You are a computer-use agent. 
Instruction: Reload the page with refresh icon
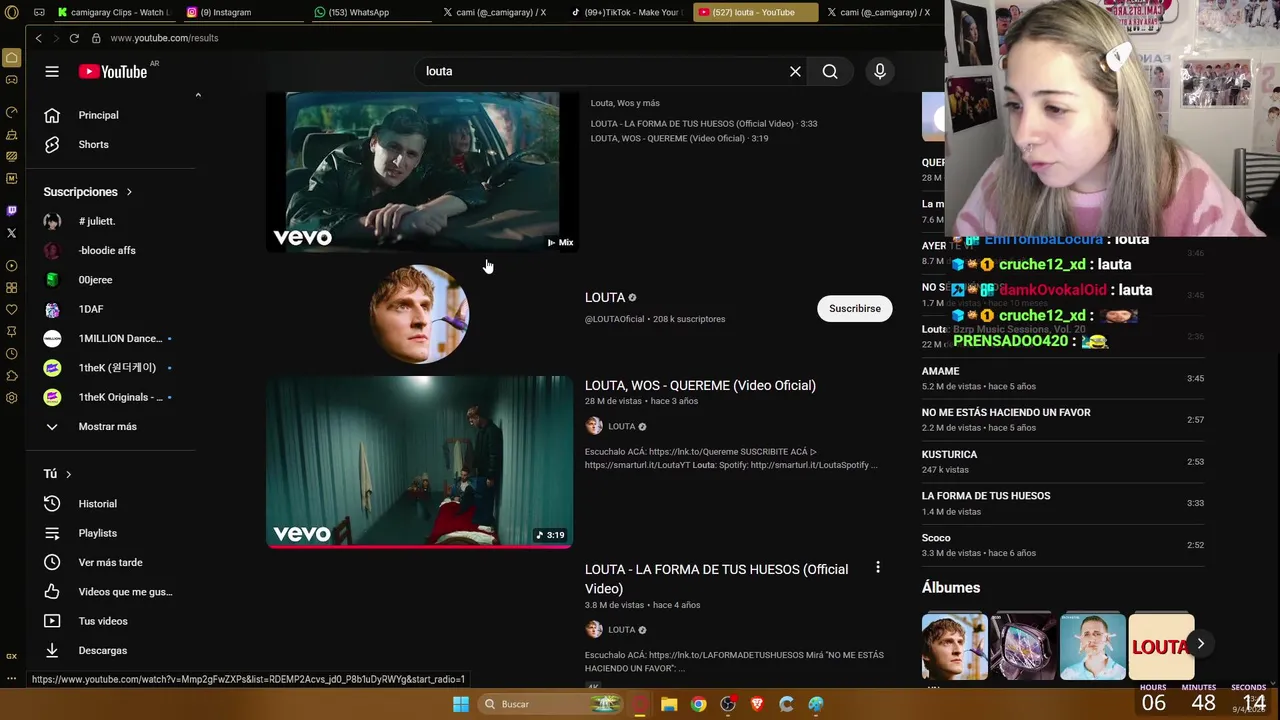click(x=74, y=38)
